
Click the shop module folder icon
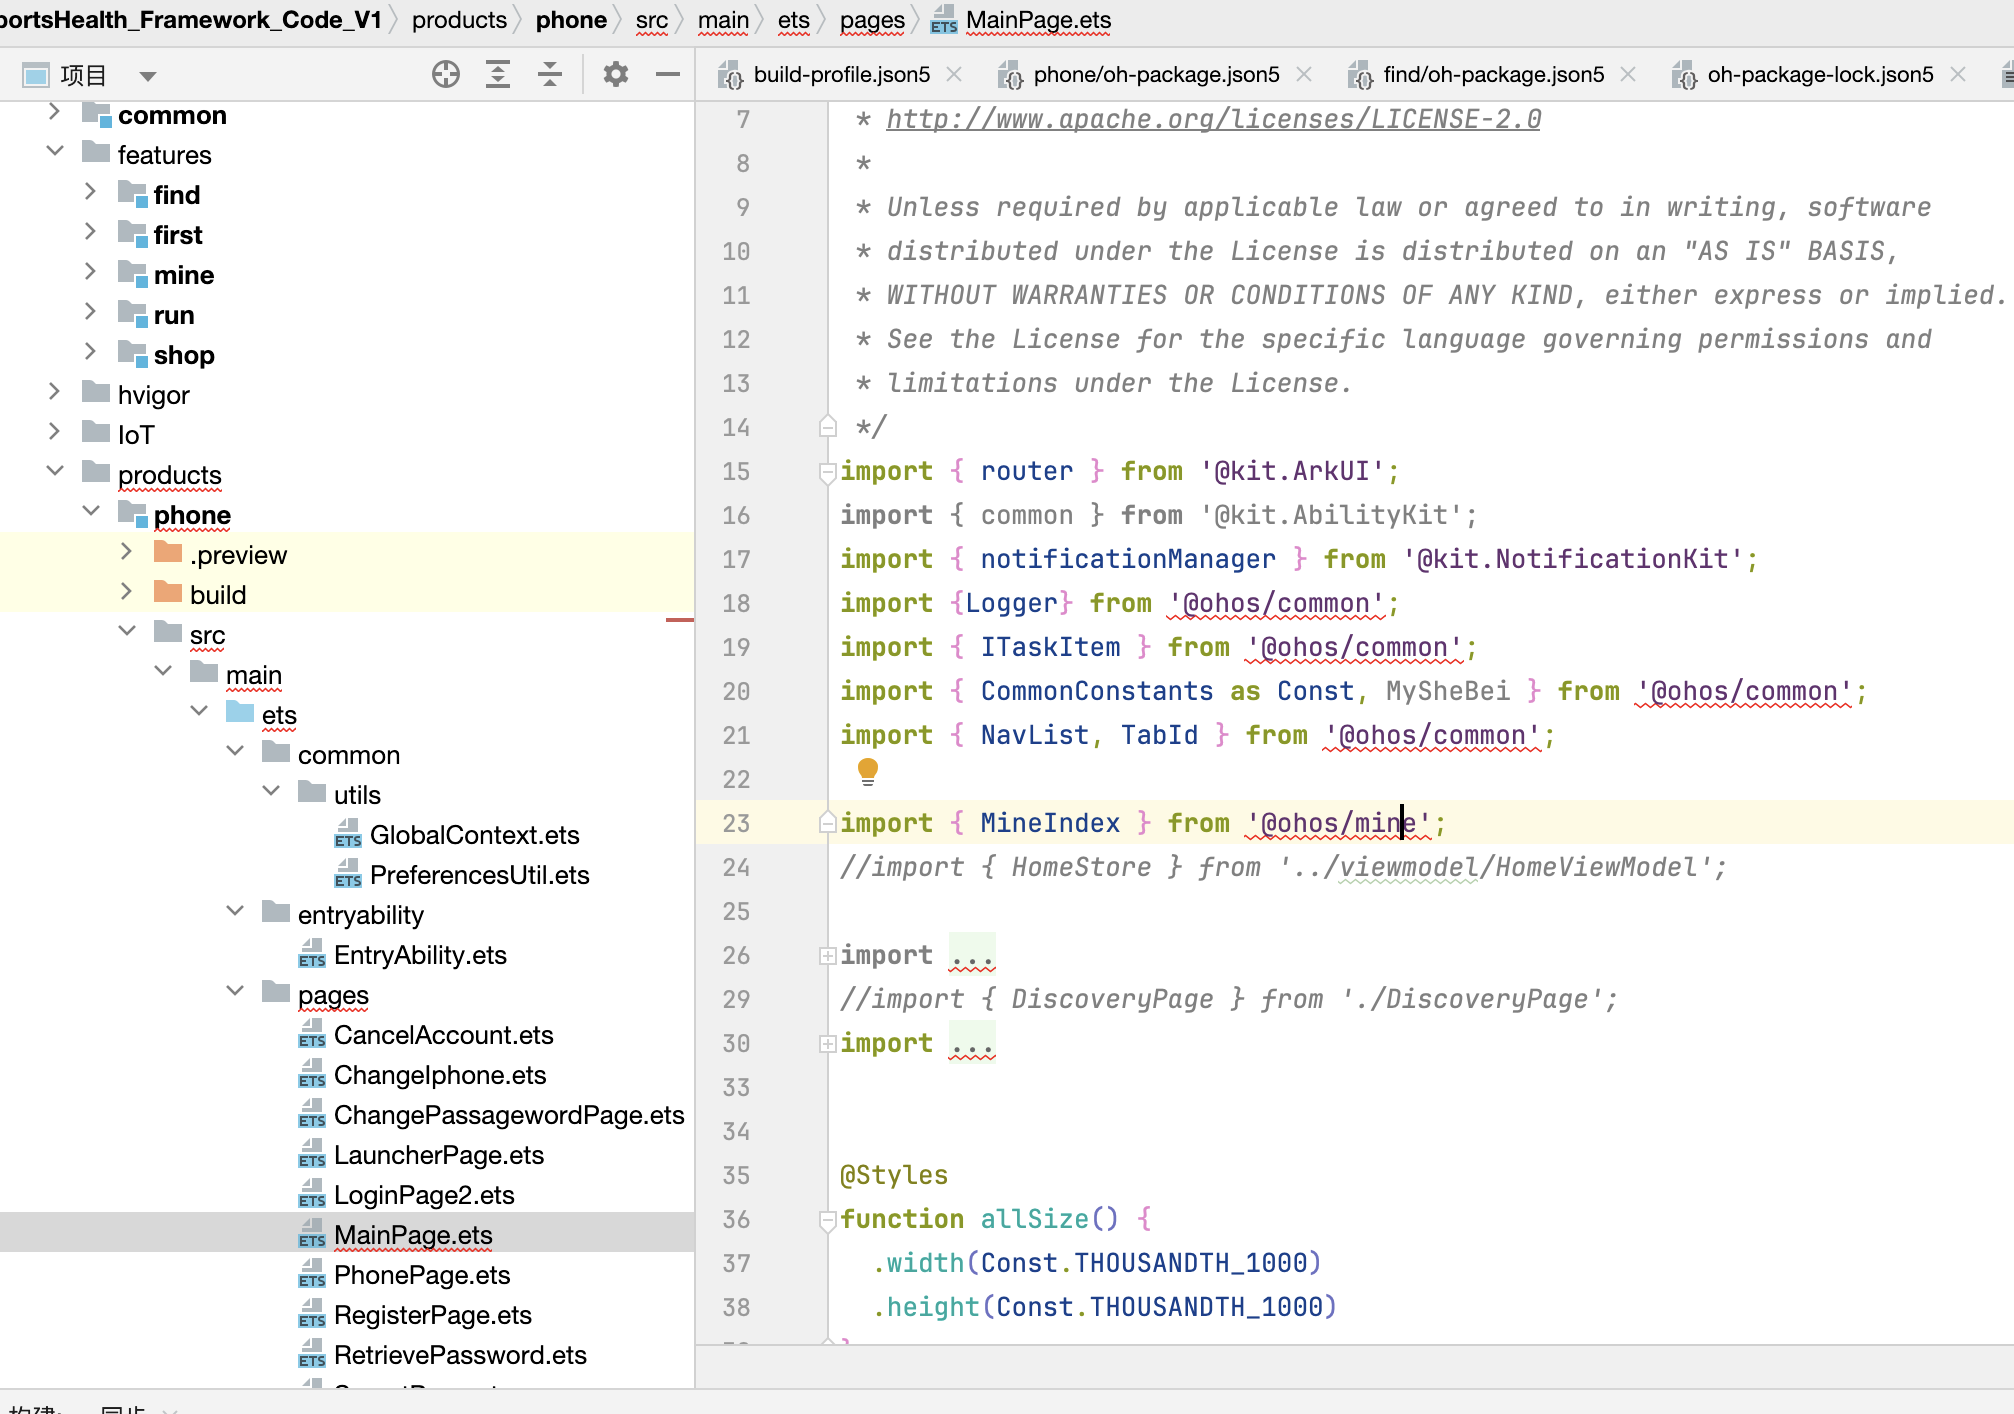coord(132,353)
